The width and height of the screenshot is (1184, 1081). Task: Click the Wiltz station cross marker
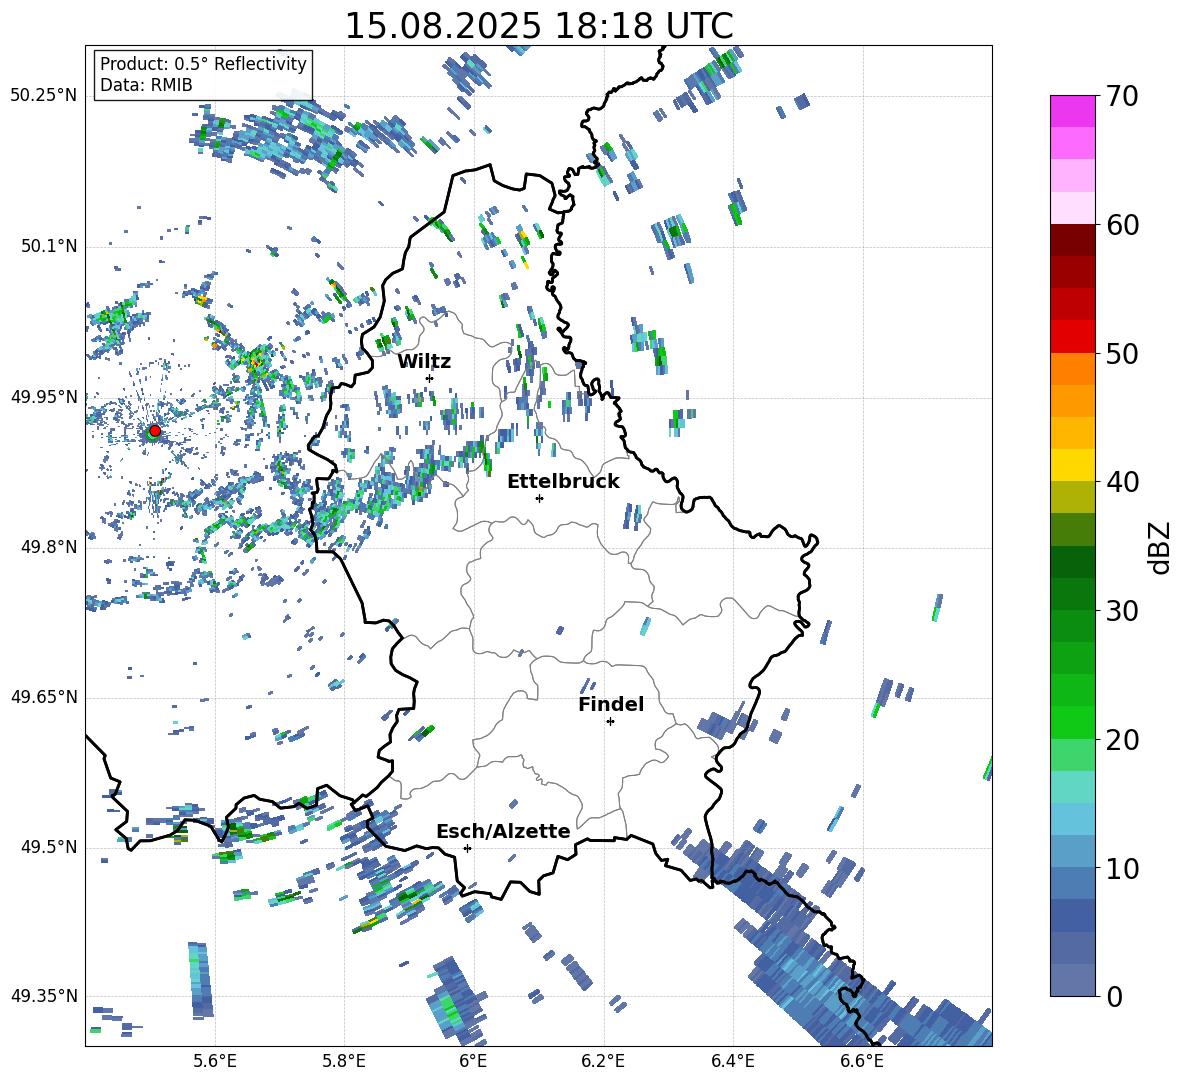pos(429,378)
